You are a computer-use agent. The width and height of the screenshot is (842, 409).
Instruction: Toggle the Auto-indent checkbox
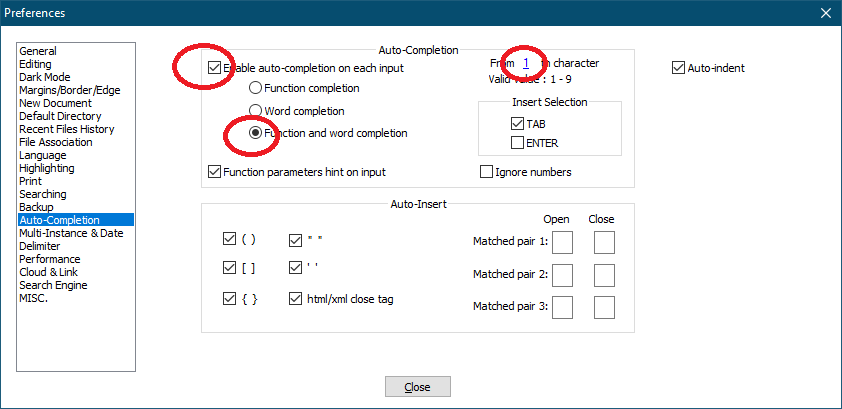pos(678,68)
